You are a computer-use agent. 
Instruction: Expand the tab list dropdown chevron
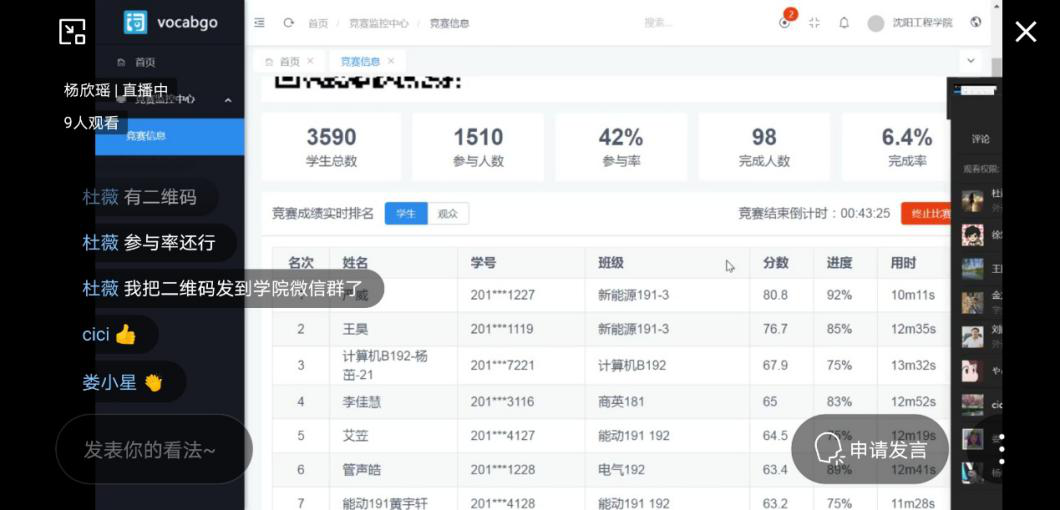click(970, 61)
